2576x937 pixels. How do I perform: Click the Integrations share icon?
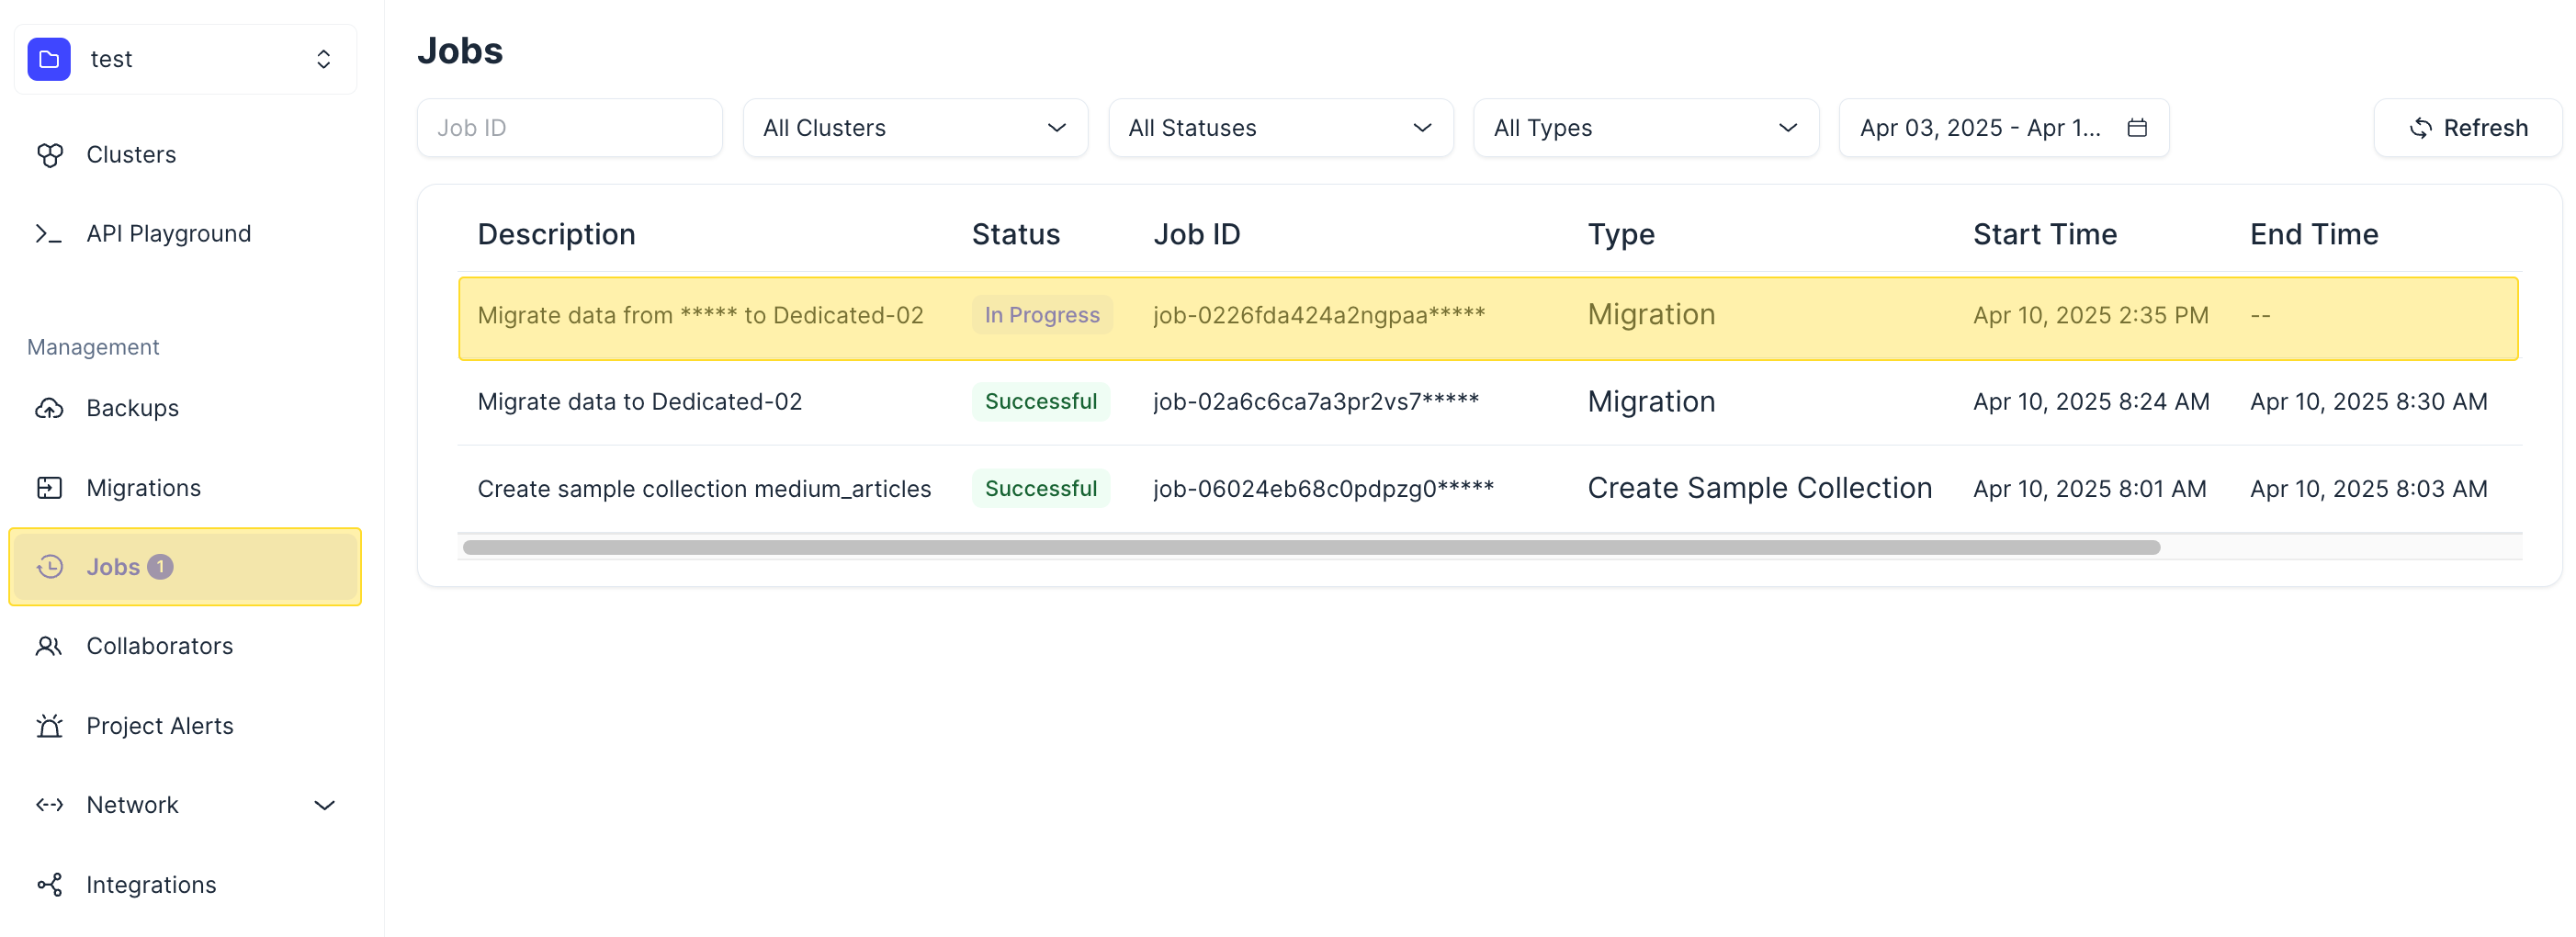click(x=49, y=885)
